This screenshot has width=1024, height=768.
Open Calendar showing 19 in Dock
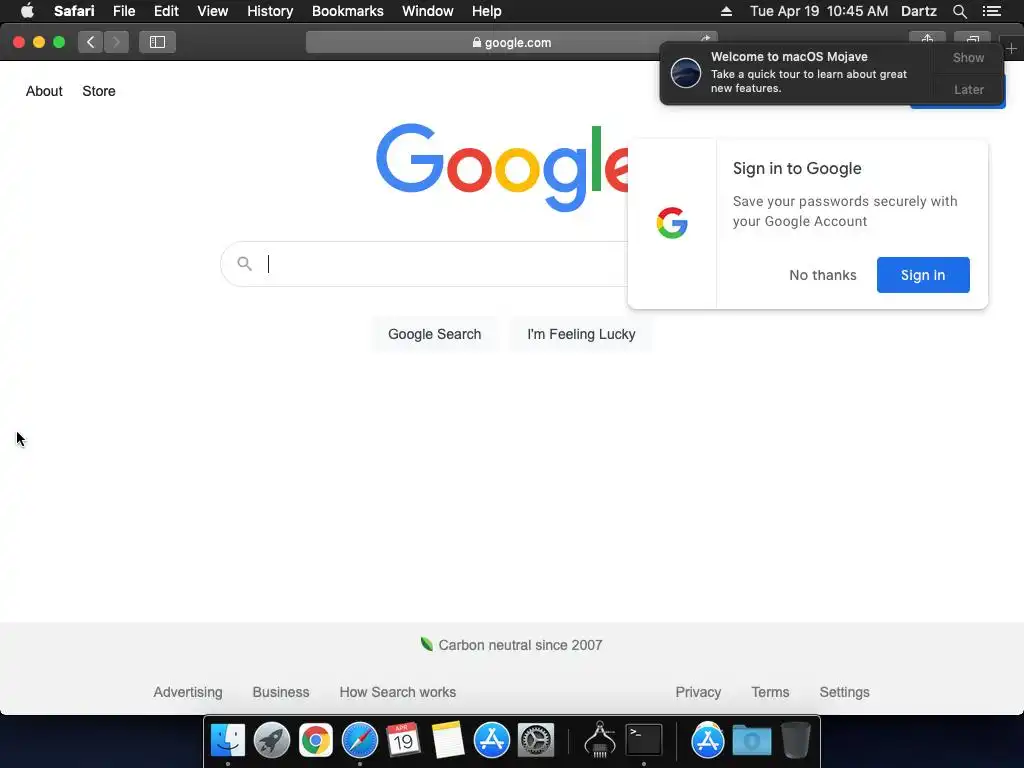pyautogui.click(x=403, y=740)
